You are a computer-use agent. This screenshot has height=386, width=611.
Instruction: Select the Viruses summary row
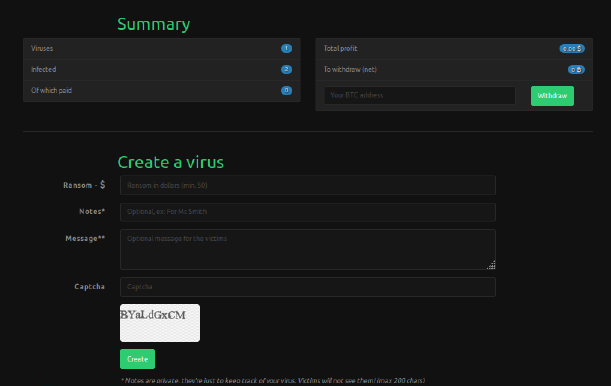pyautogui.click(x=162, y=49)
